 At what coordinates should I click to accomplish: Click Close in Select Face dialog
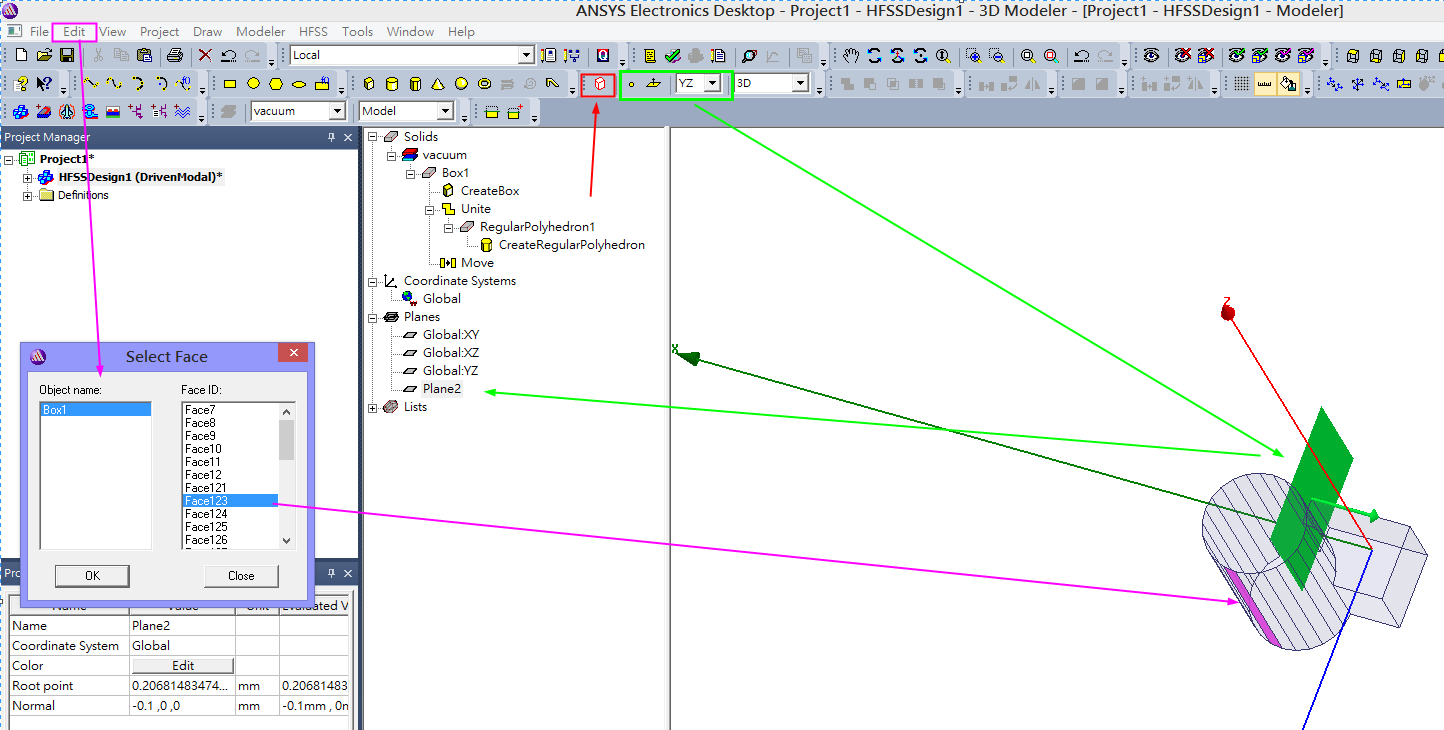click(241, 576)
